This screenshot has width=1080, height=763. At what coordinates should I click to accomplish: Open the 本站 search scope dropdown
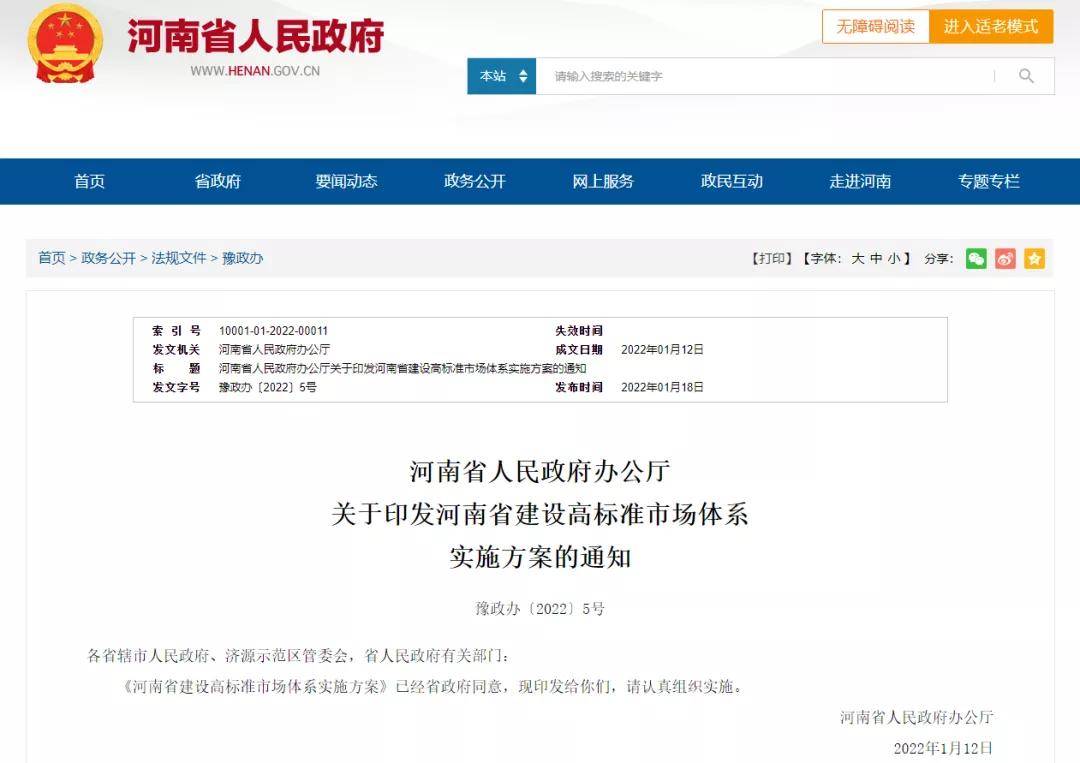pyautogui.click(x=502, y=76)
